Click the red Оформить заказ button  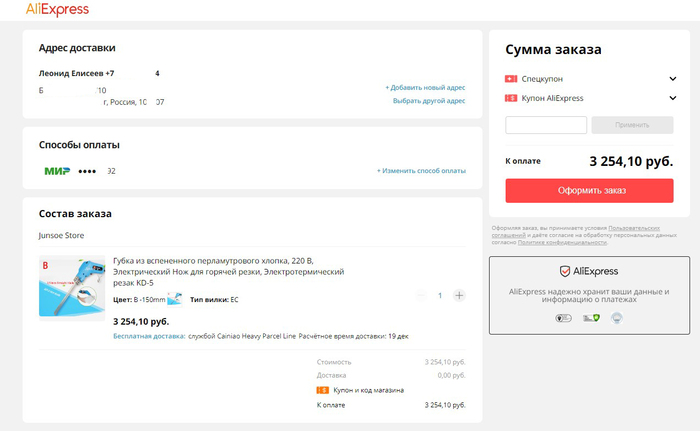click(589, 191)
